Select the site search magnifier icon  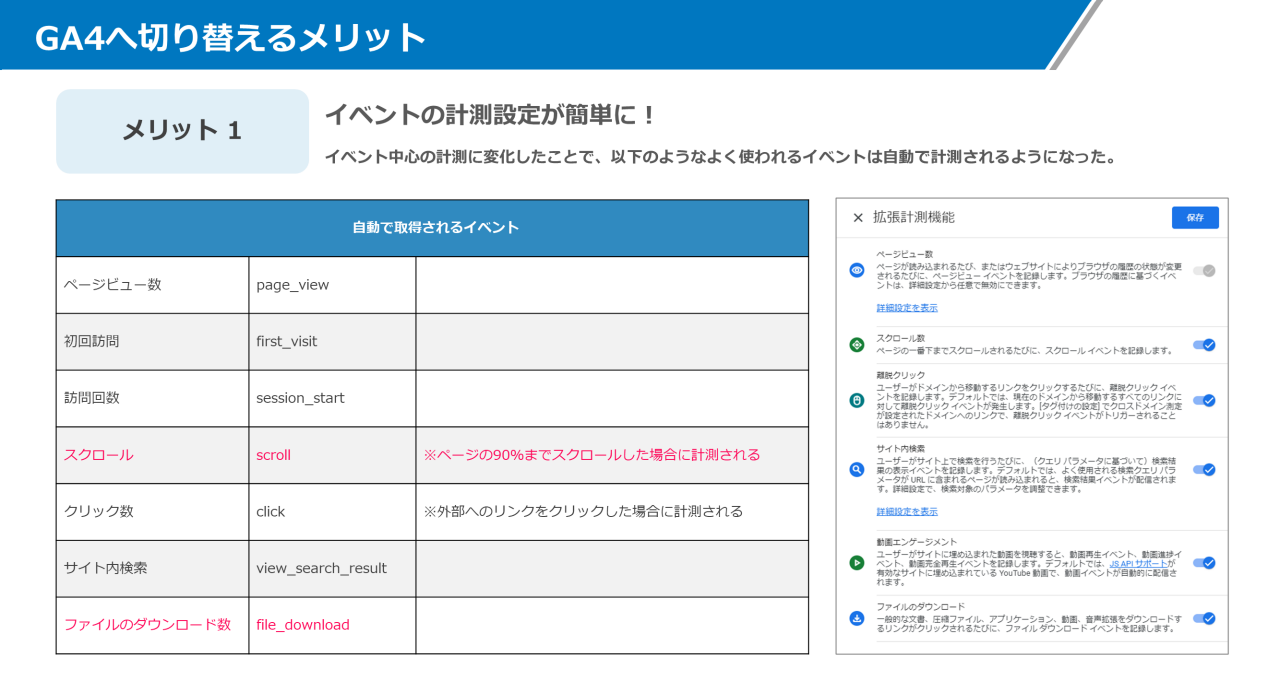(x=855, y=468)
